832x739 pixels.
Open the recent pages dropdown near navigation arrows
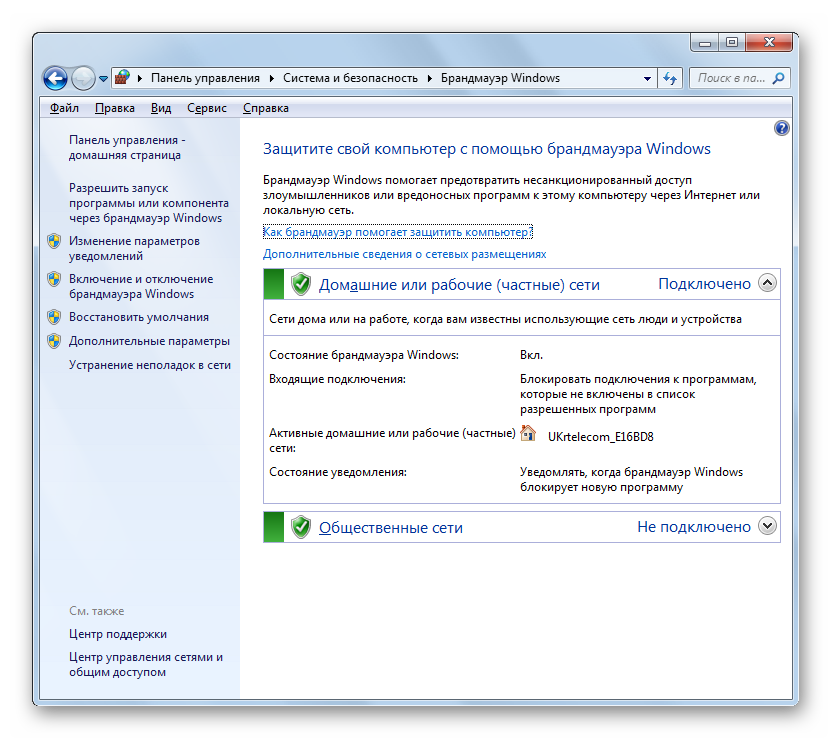[103, 79]
